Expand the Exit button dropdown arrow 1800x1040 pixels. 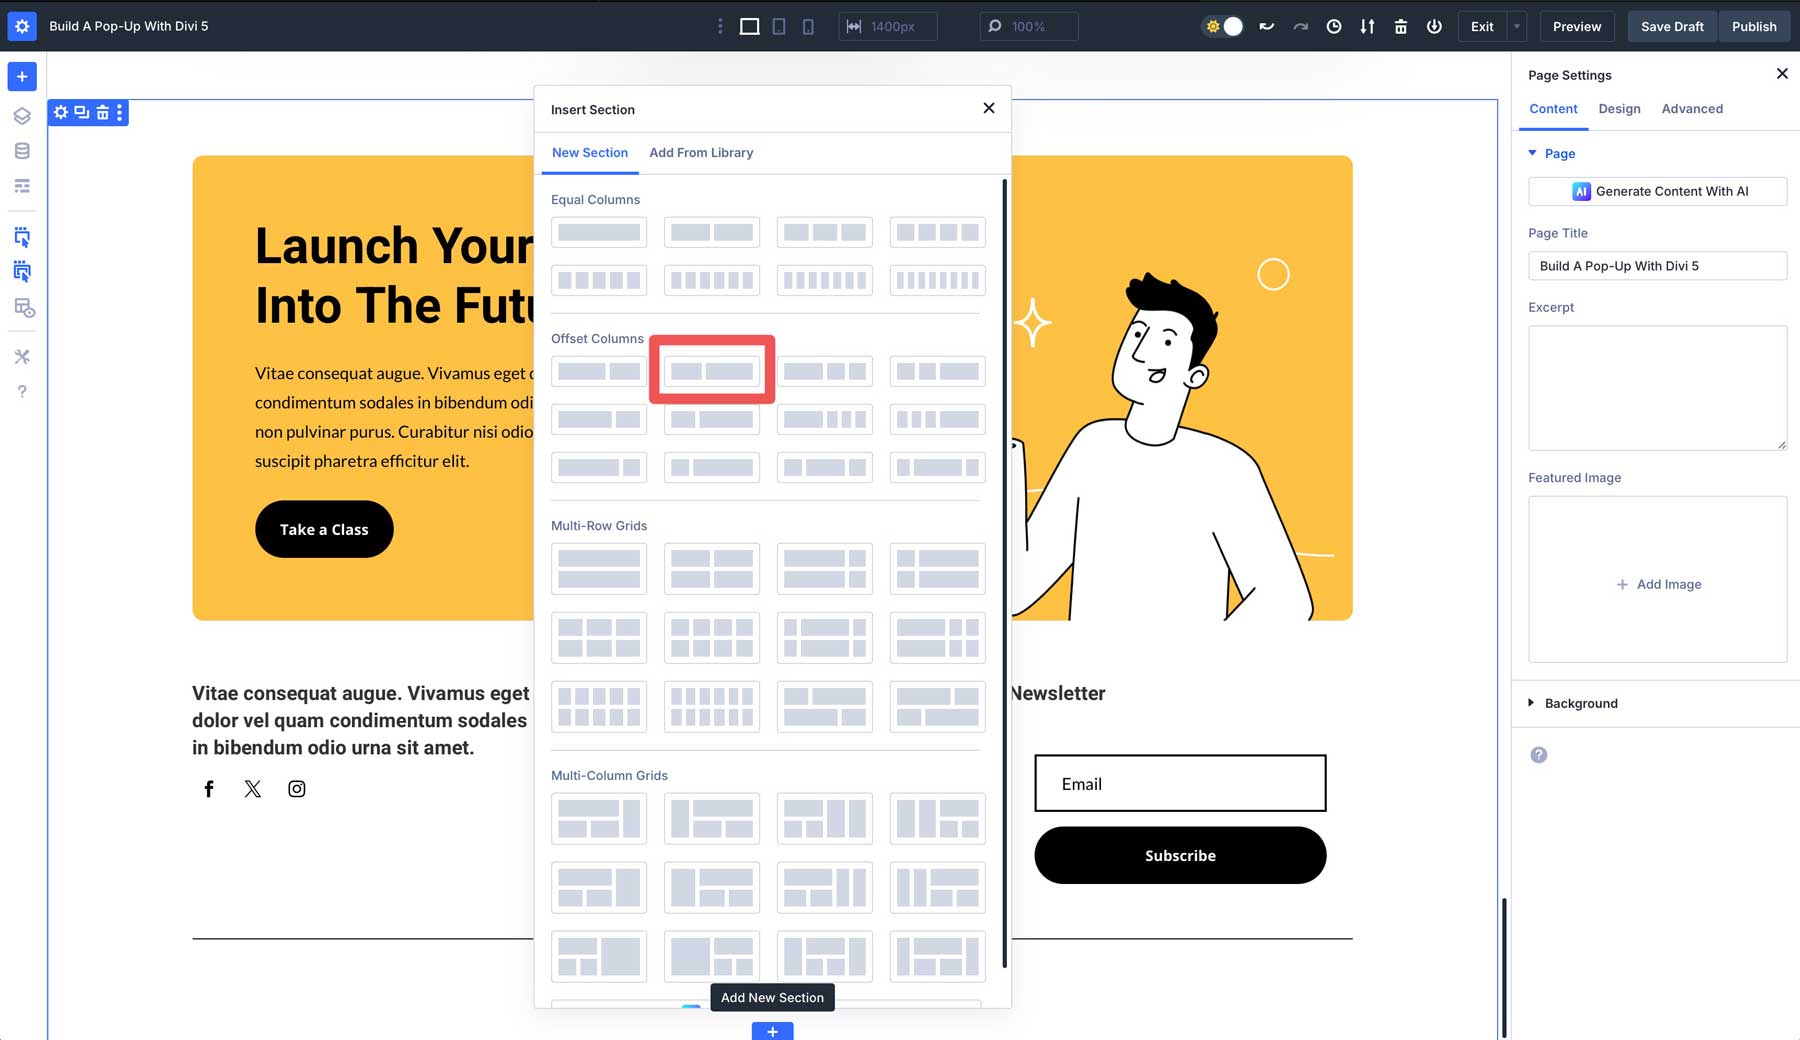point(1516,27)
